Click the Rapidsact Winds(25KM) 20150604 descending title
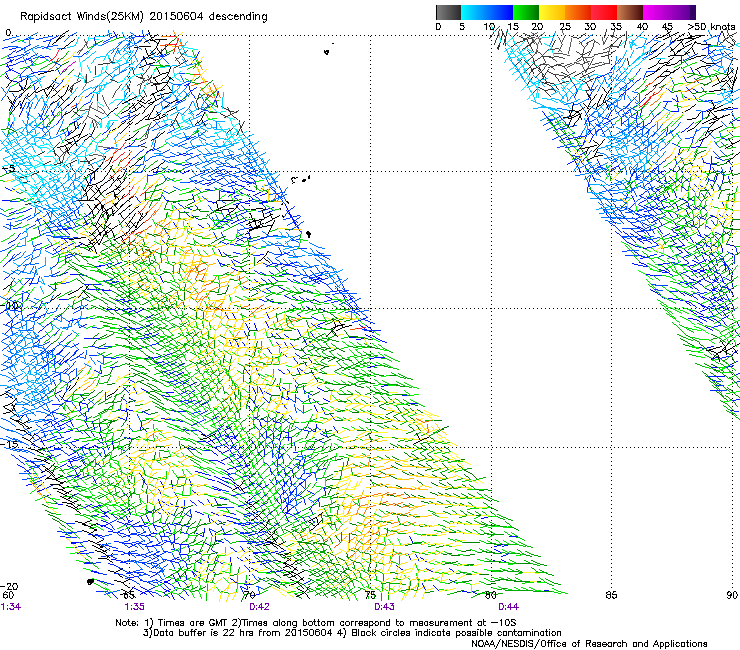Screen dimensions: 740x650 [x=143, y=17]
